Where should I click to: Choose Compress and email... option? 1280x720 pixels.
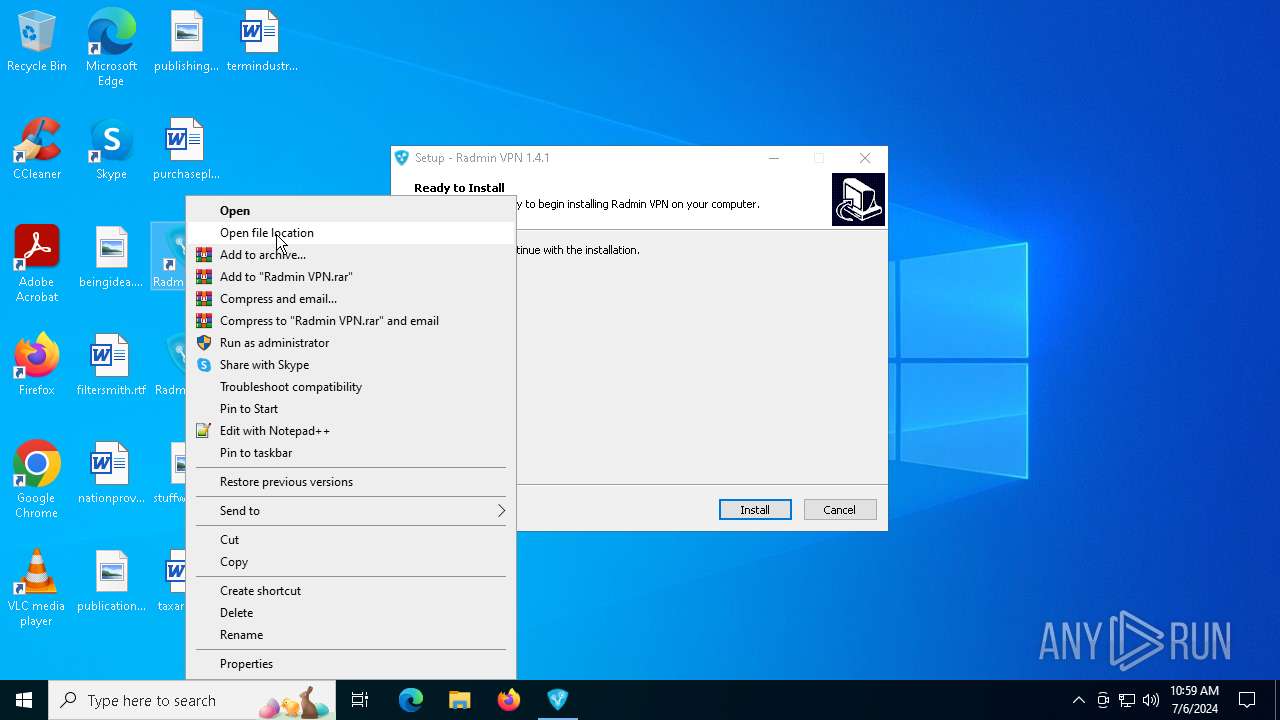pyautogui.click(x=351, y=299)
